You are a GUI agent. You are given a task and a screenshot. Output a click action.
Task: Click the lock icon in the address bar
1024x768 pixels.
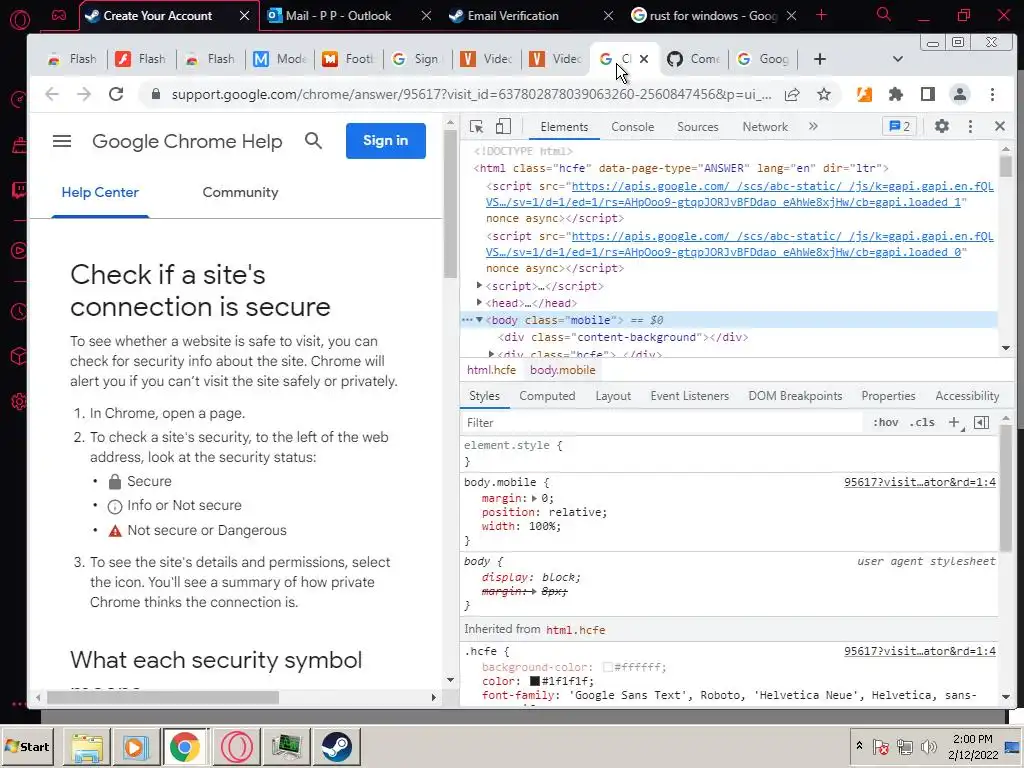tap(155, 94)
